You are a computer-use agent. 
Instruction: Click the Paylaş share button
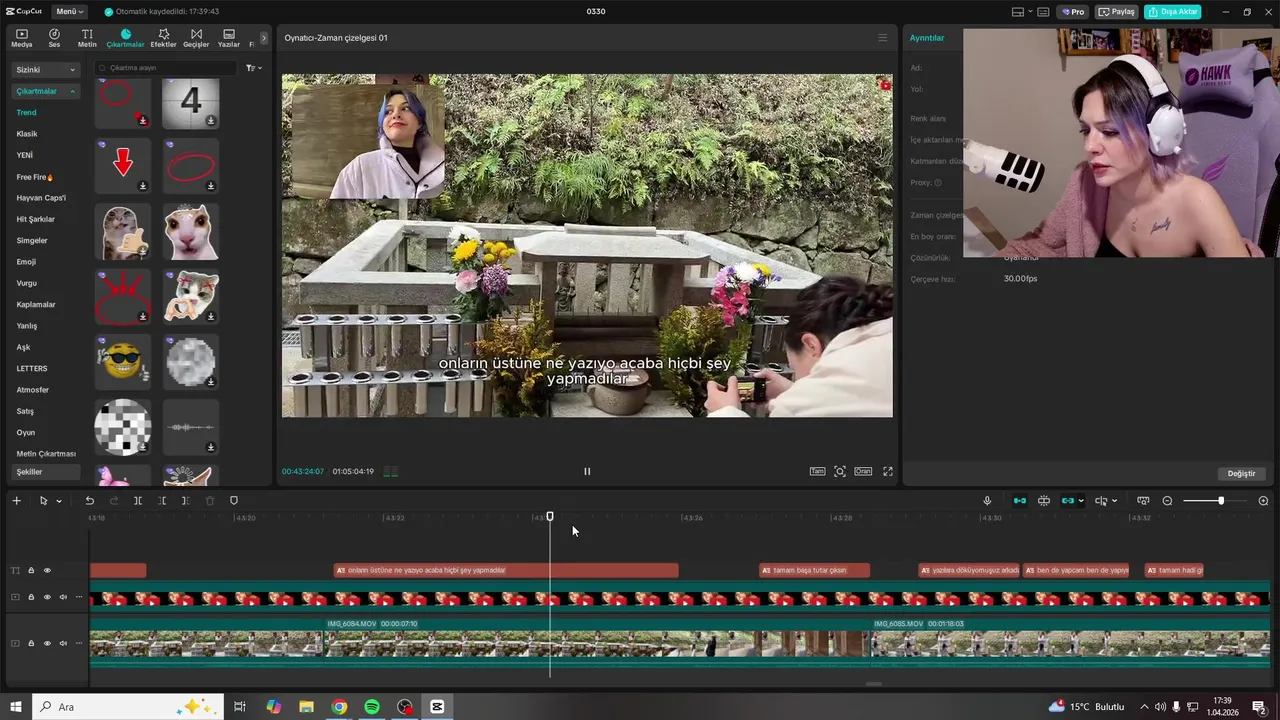[1117, 11]
